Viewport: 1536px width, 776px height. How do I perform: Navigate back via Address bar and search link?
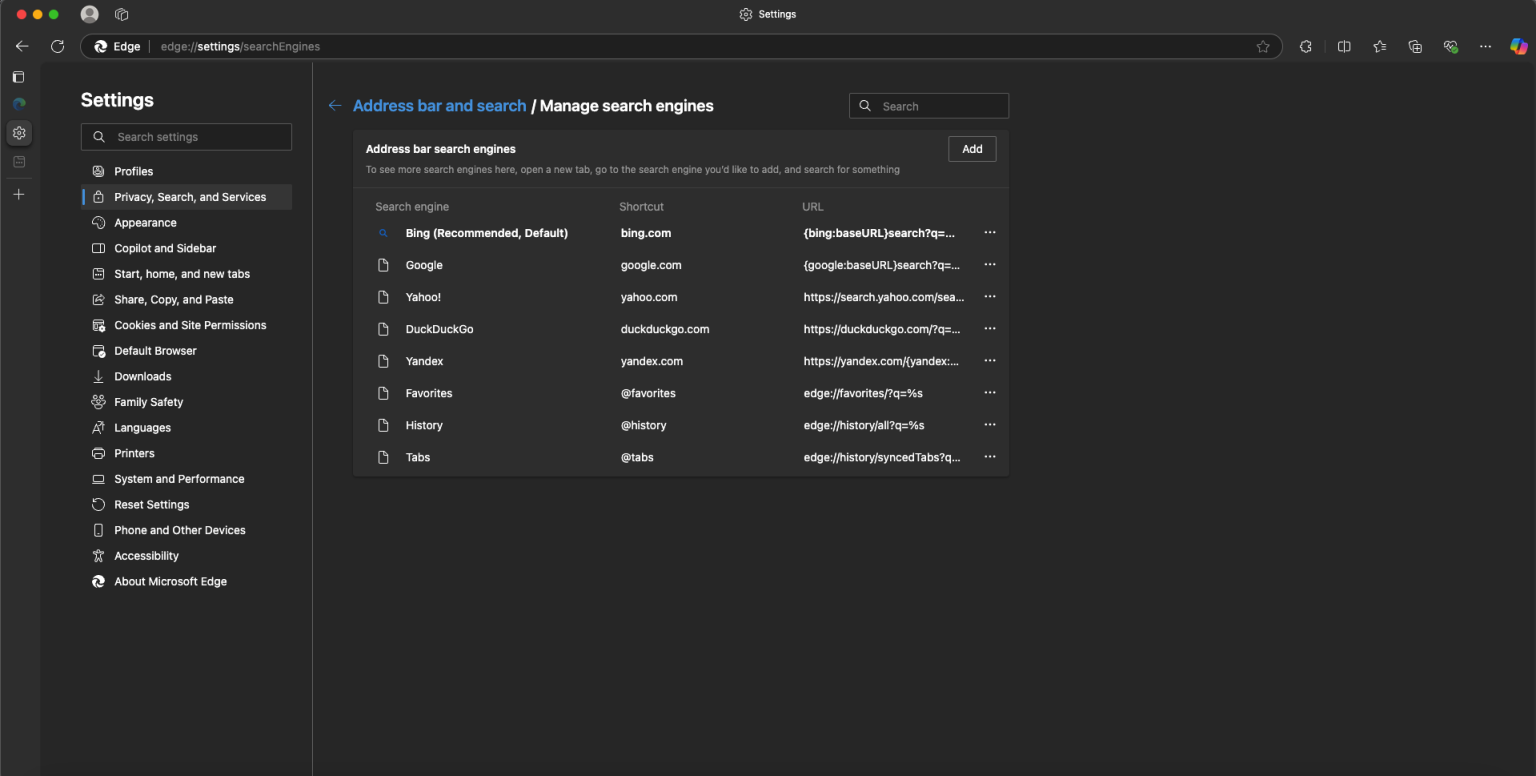coord(439,105)
